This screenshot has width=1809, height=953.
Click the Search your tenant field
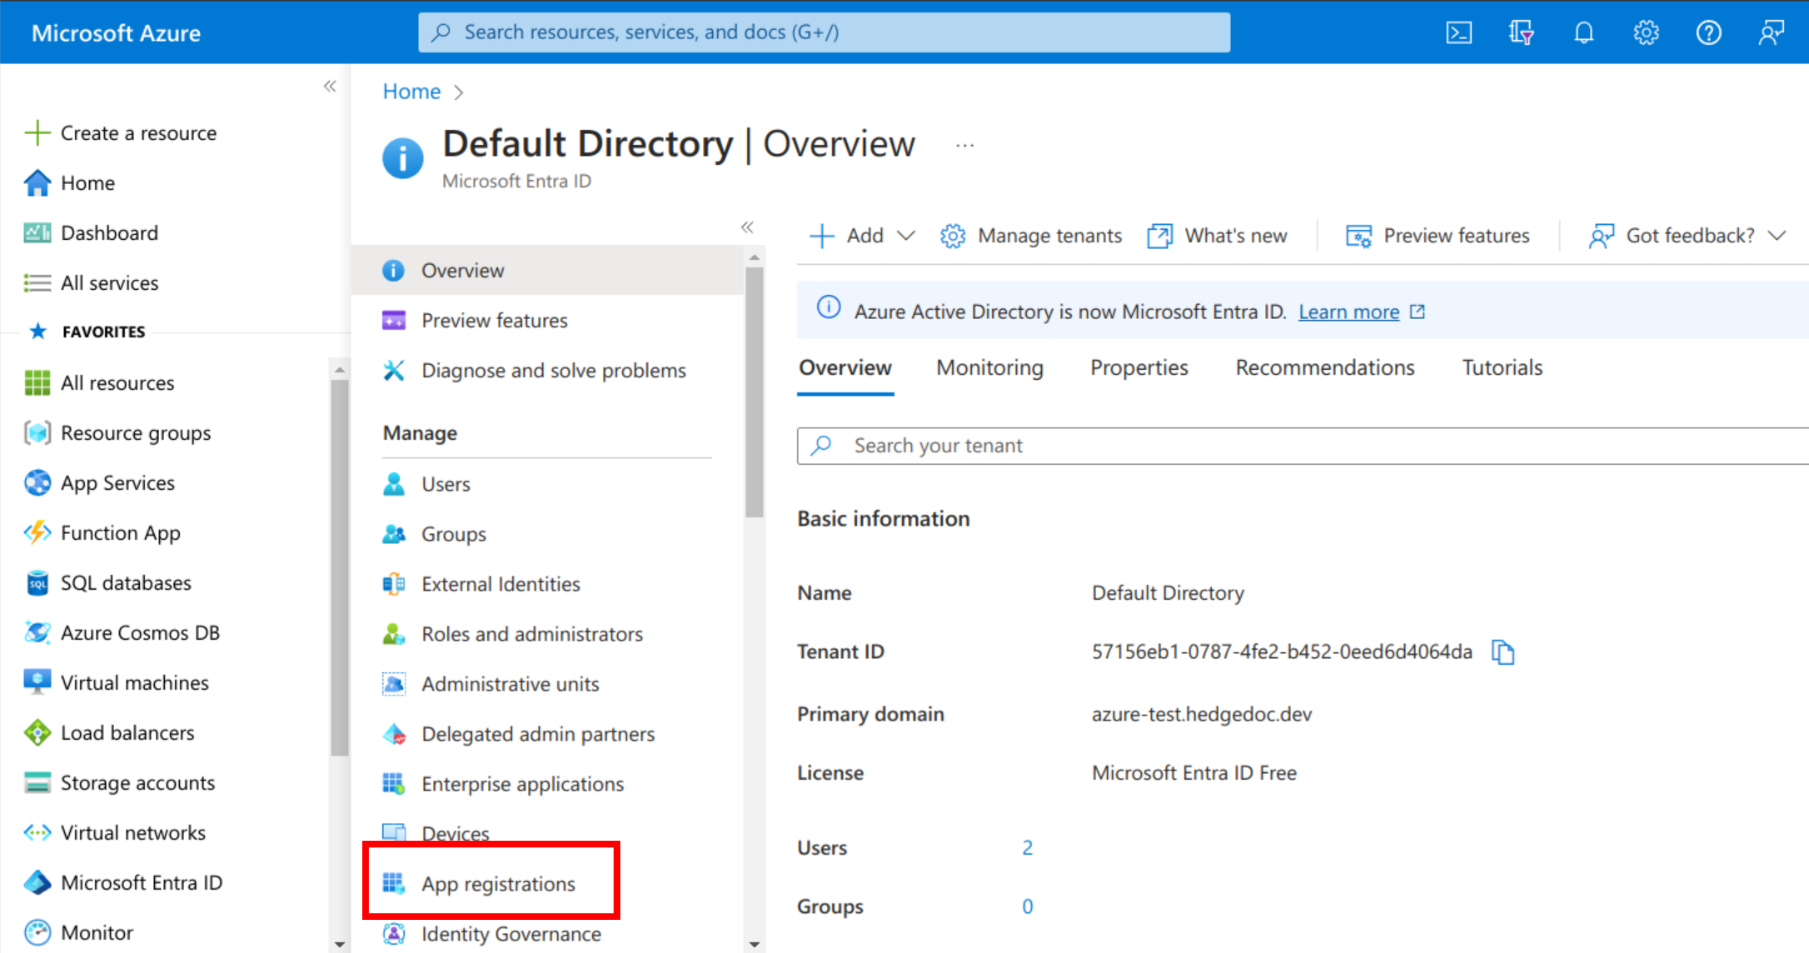[x=1100, y=445]
